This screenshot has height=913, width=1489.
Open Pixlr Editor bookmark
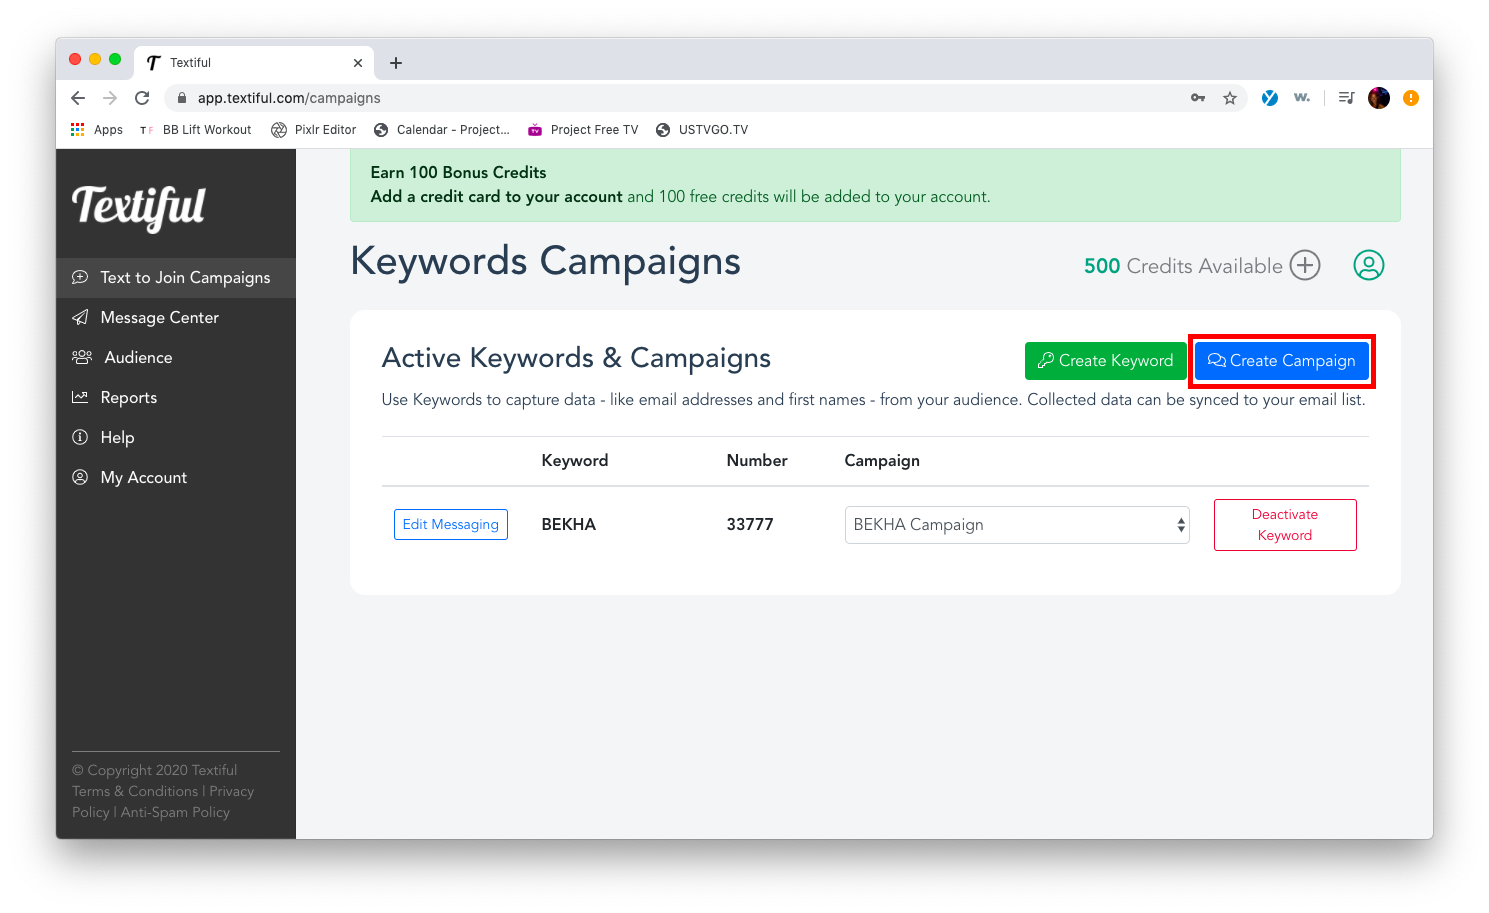coord(314,130)
